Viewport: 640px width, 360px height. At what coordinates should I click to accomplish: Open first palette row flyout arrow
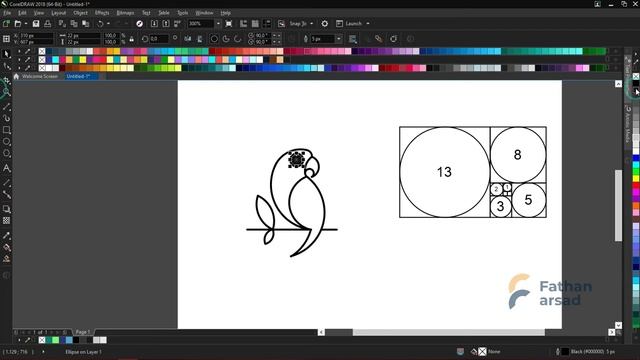click(19, 51)
